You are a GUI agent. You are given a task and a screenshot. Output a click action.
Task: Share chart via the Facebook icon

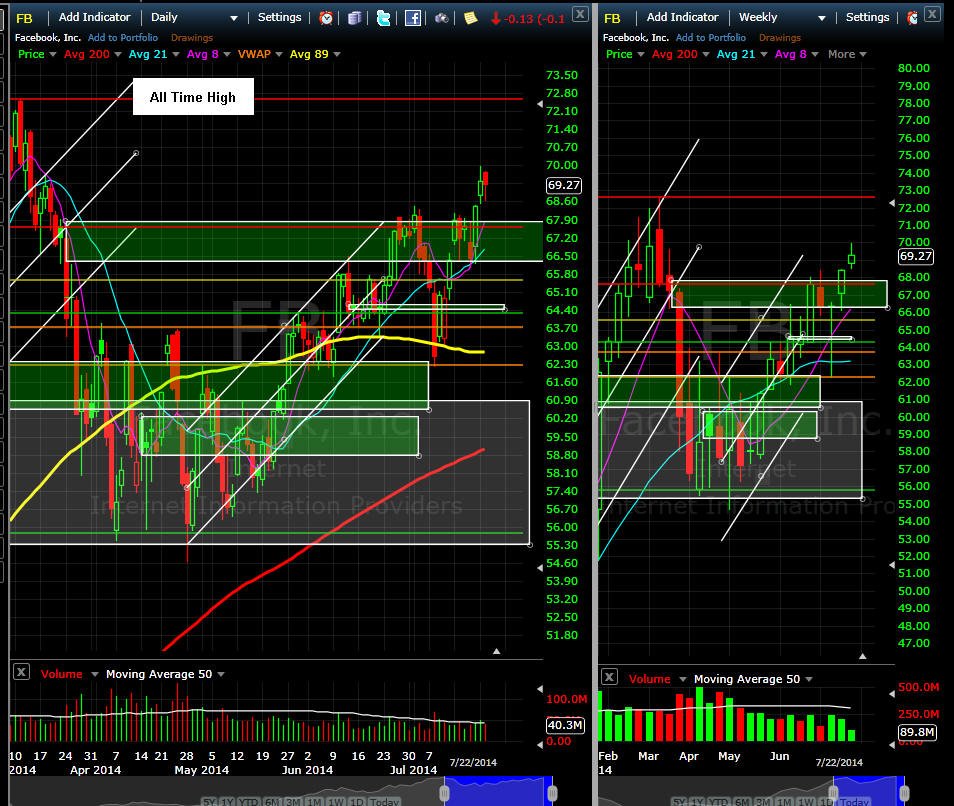click(413, 18)
